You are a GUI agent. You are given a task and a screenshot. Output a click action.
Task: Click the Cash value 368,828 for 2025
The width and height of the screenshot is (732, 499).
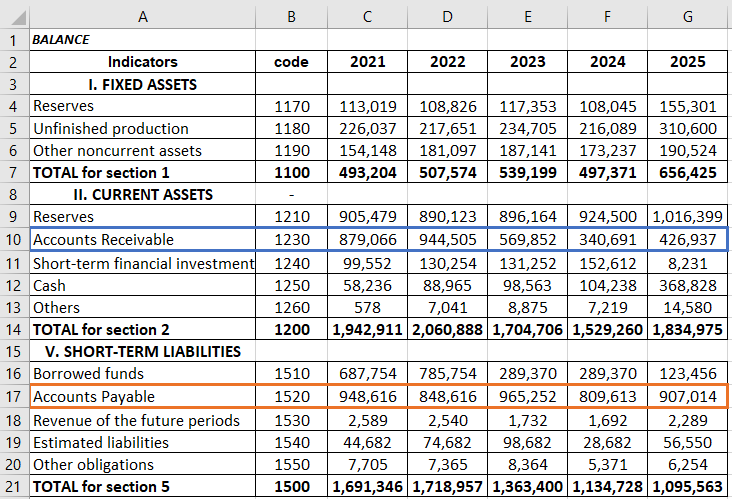pos(687,285)
